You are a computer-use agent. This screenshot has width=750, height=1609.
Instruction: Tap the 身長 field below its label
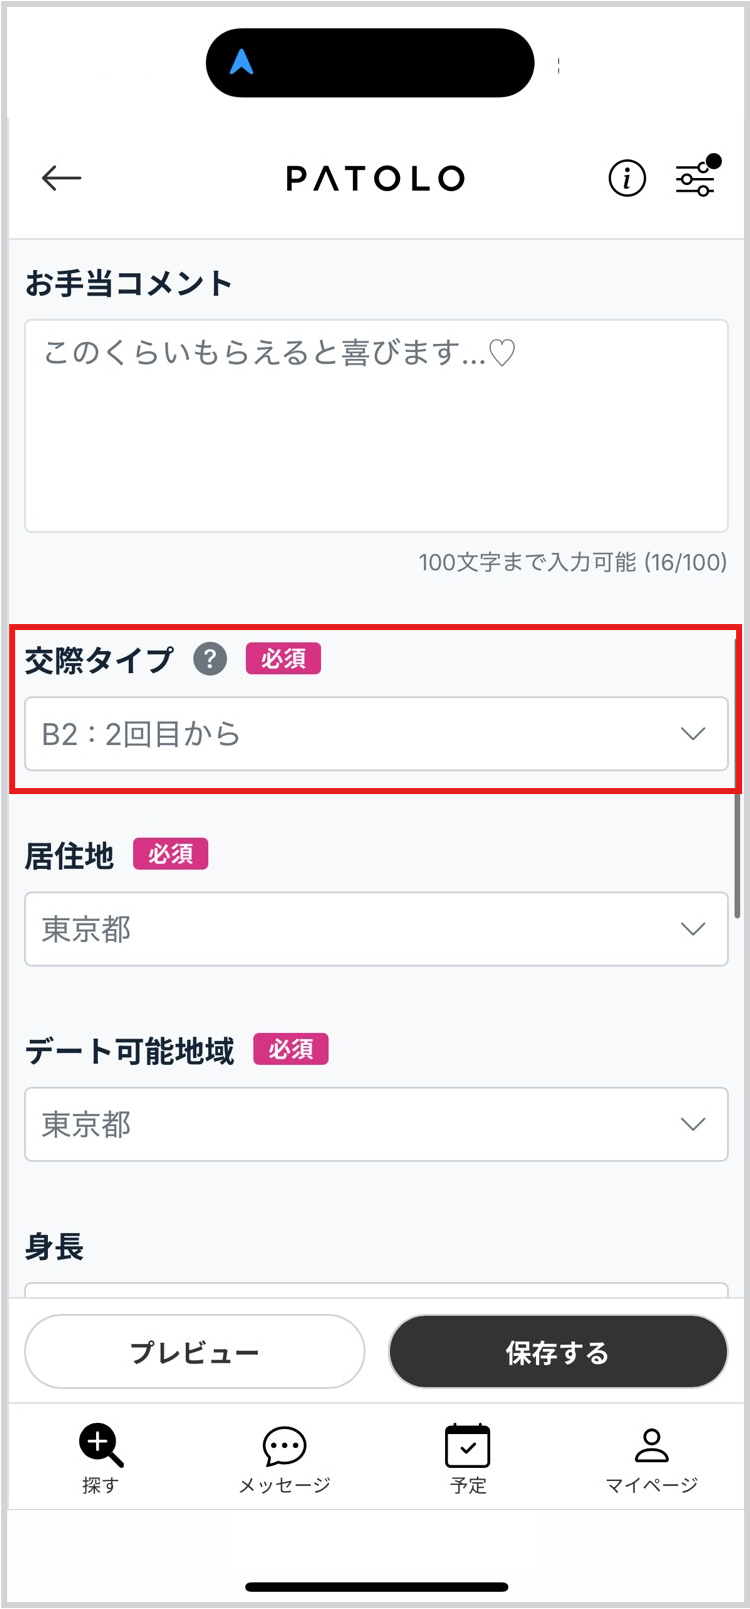376,1290
